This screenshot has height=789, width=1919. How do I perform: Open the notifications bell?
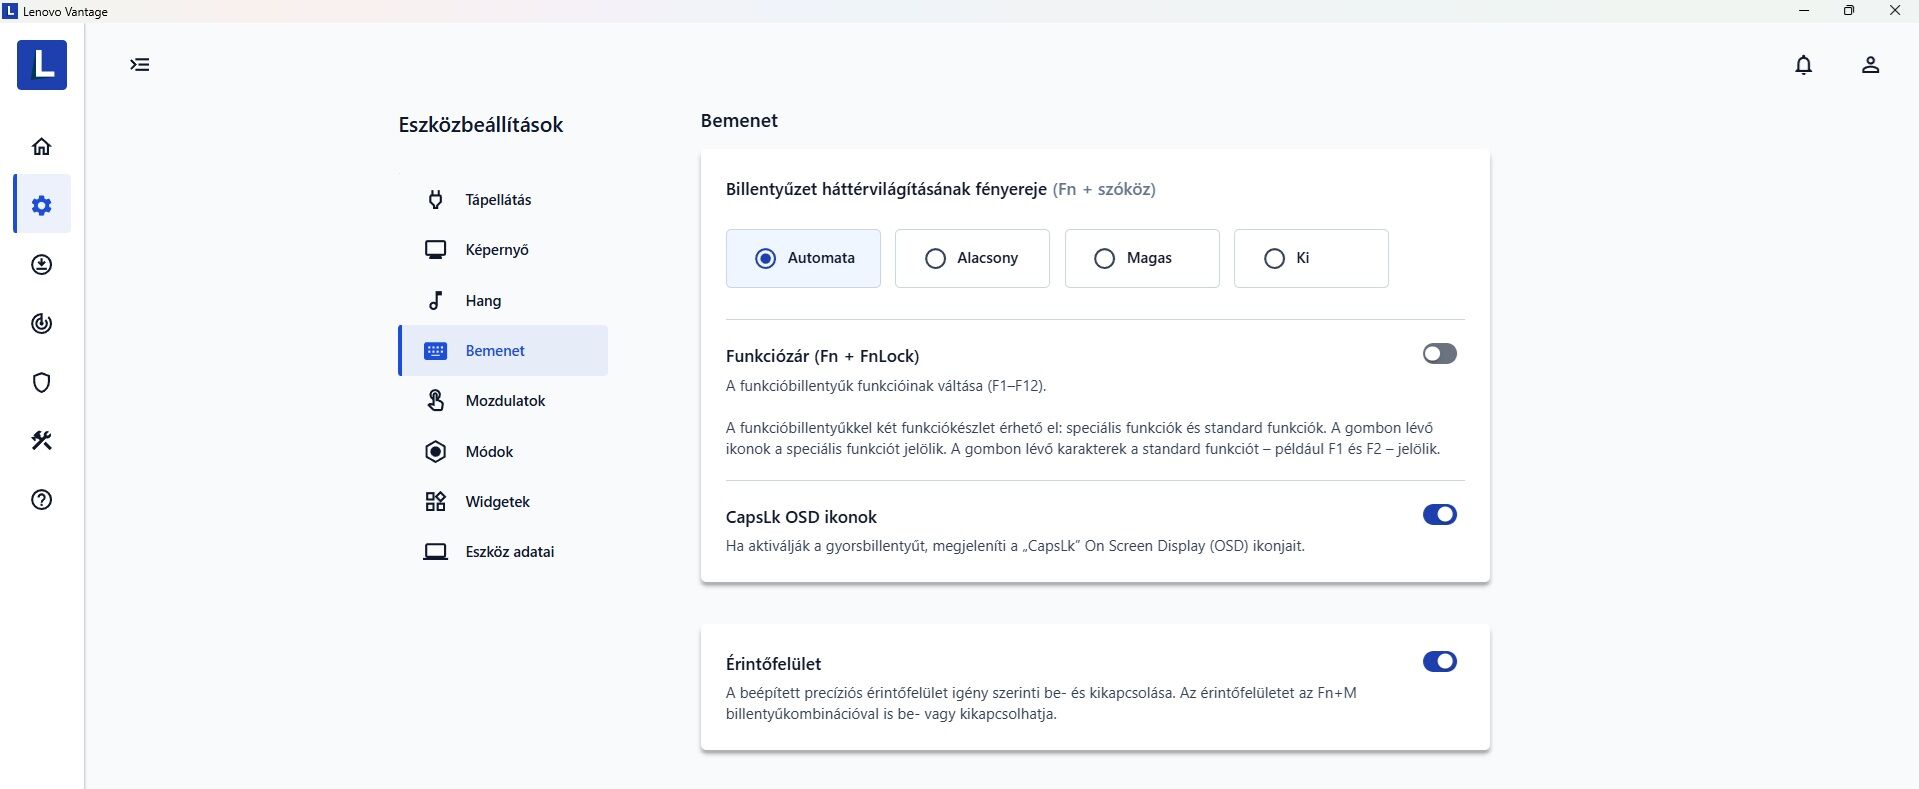(x=1803, y=65)
